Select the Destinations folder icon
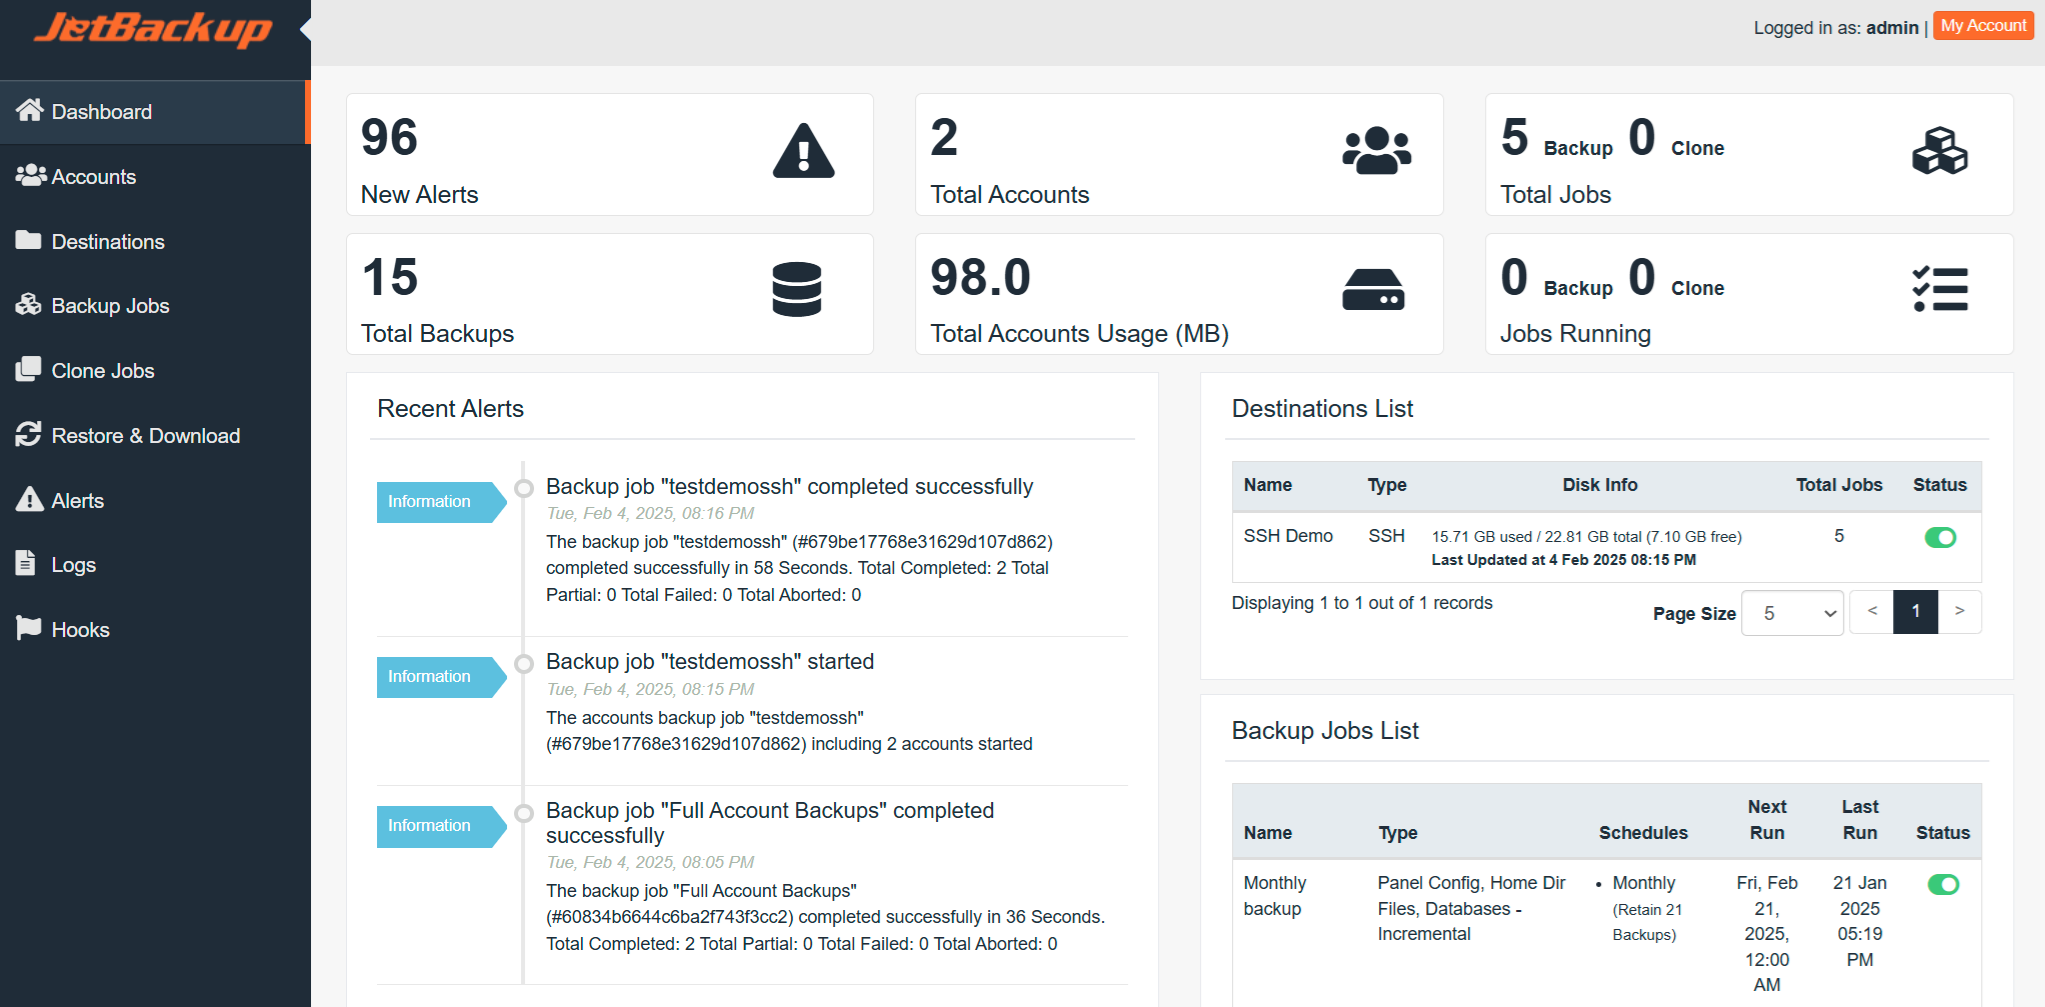This screenshot has height=1007, width=2045. click(x=28, y=241)
